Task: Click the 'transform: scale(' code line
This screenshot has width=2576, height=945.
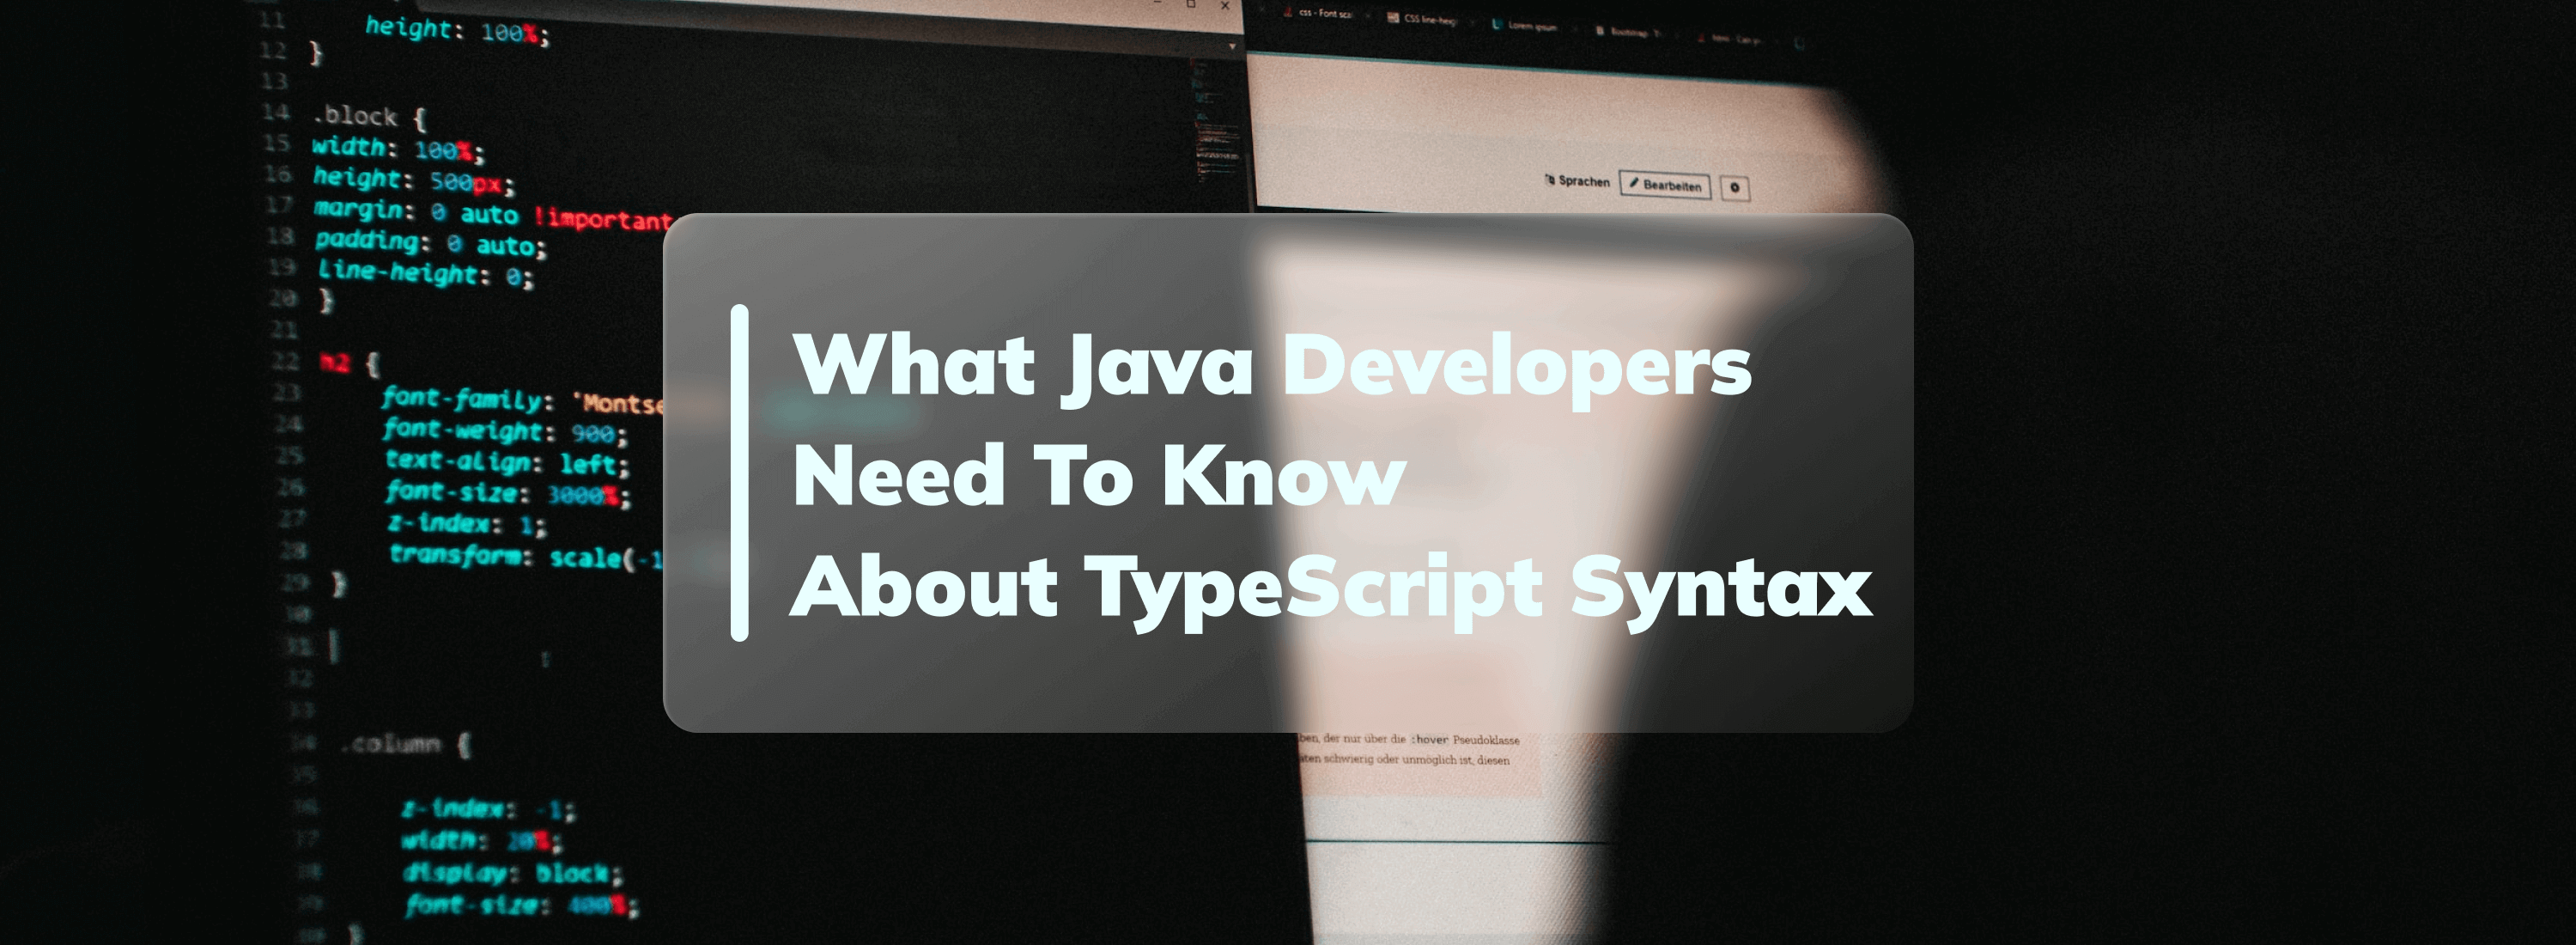Action: (526, 555)
